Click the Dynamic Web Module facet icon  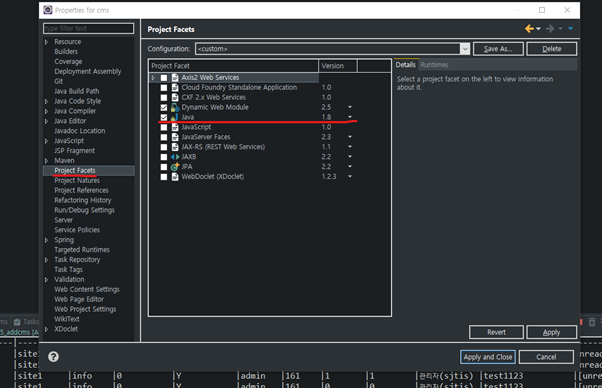coord(175,107)
